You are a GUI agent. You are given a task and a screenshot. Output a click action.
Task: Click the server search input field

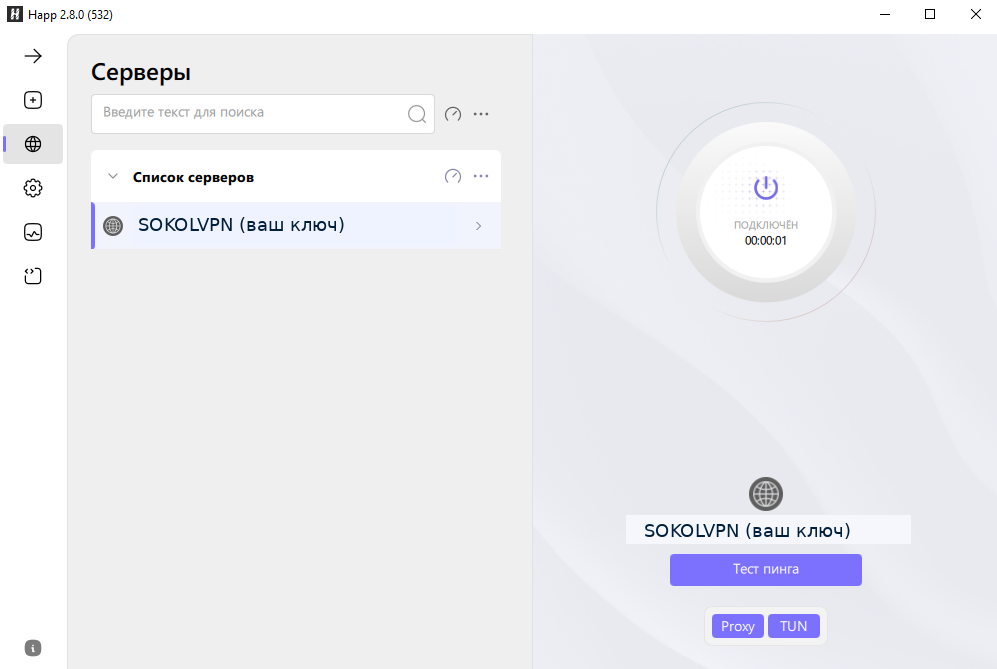[x=250, y=113]
